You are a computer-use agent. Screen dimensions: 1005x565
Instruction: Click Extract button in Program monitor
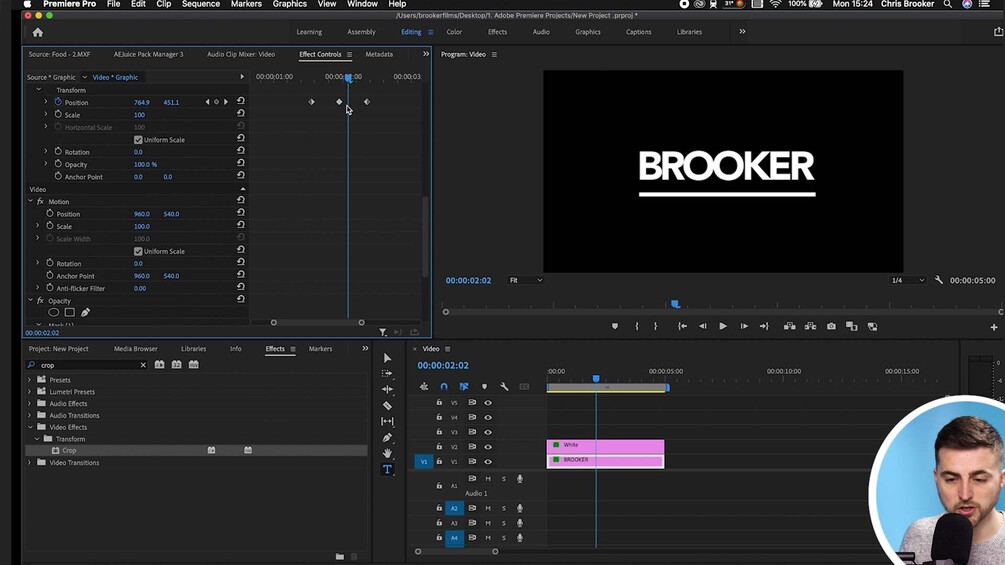point(810,326)
